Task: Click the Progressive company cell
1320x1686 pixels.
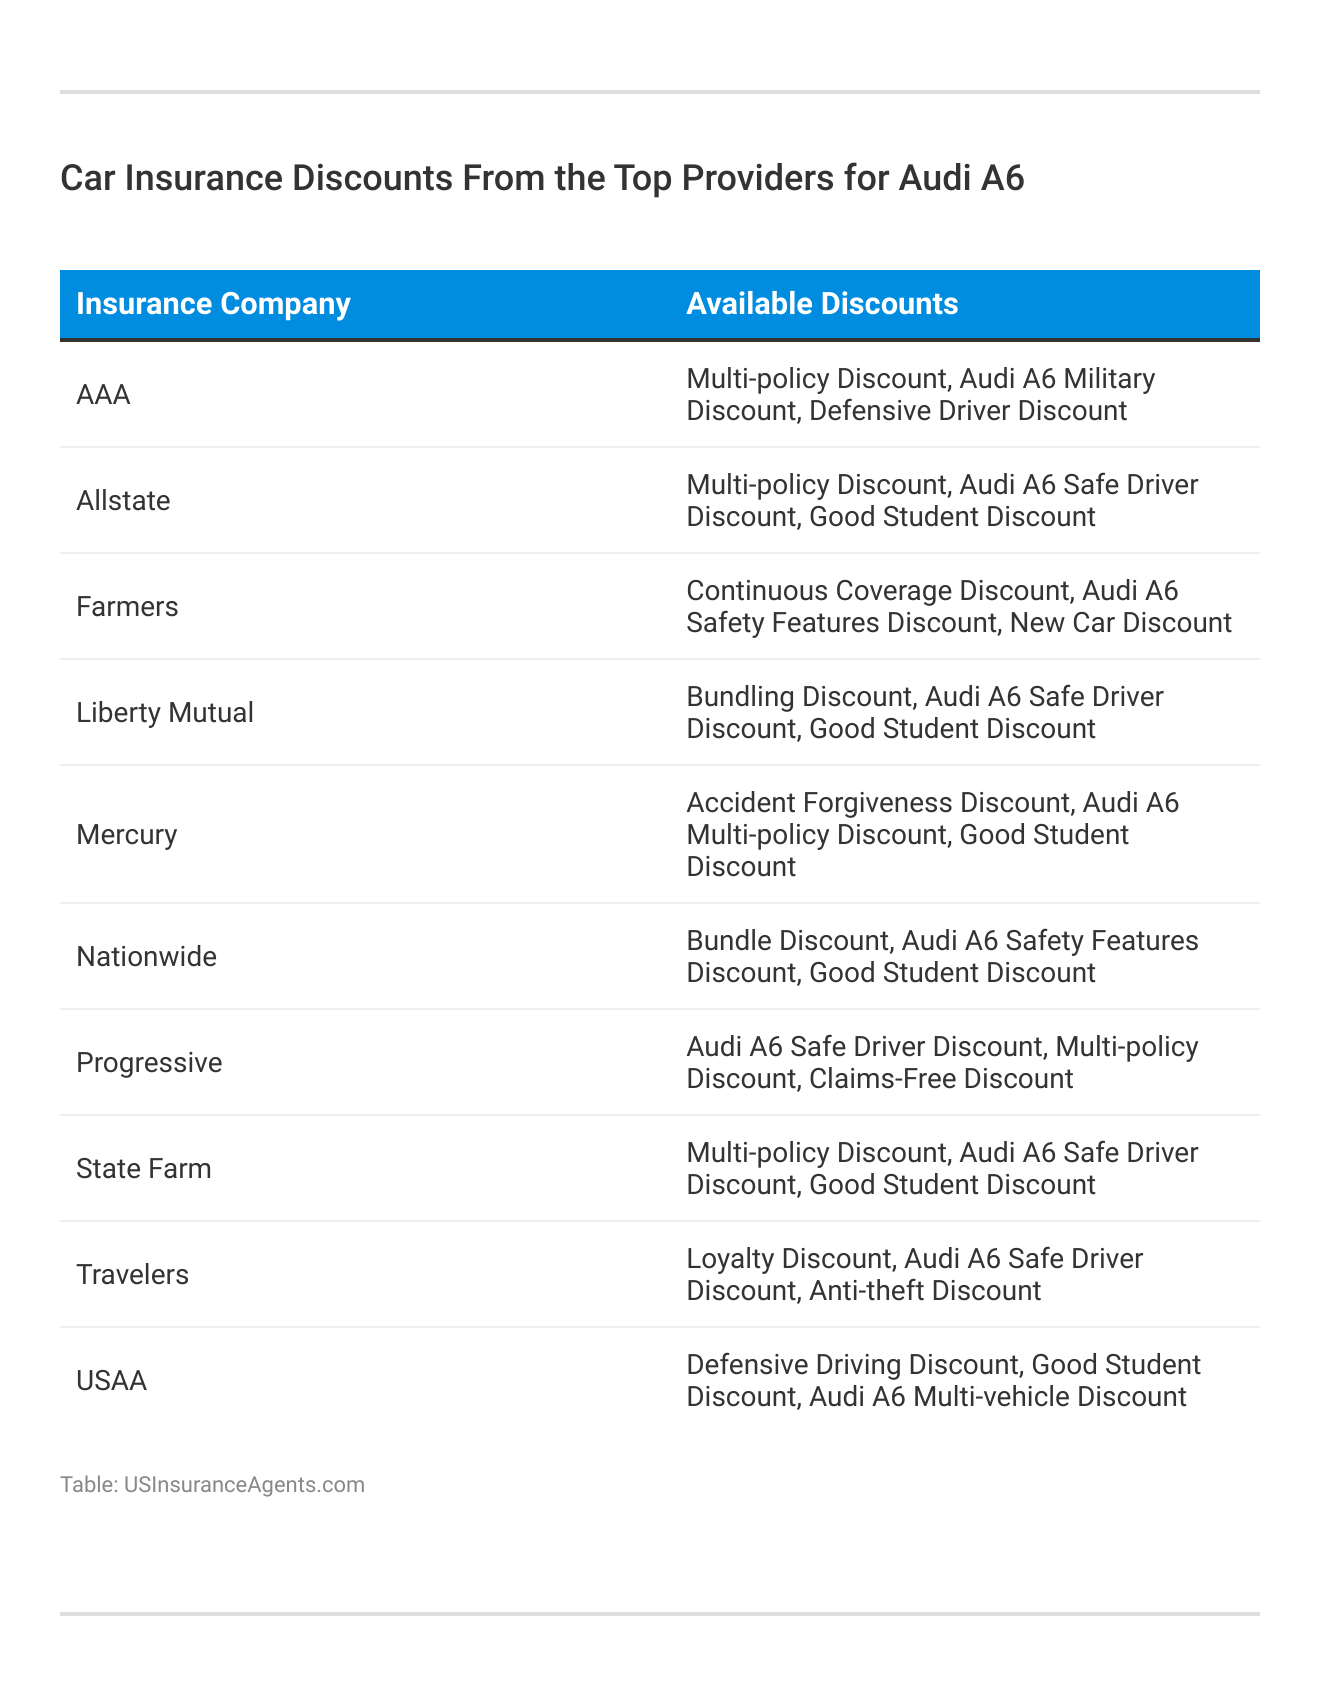Action: coord(149,1063)
